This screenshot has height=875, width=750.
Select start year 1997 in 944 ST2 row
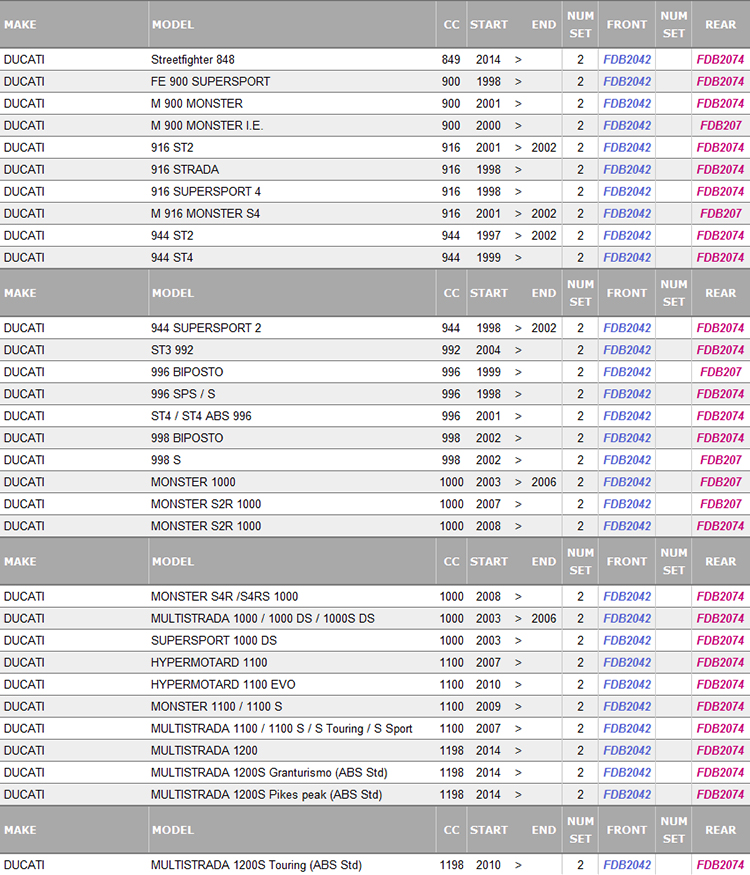tap(488, 235)
